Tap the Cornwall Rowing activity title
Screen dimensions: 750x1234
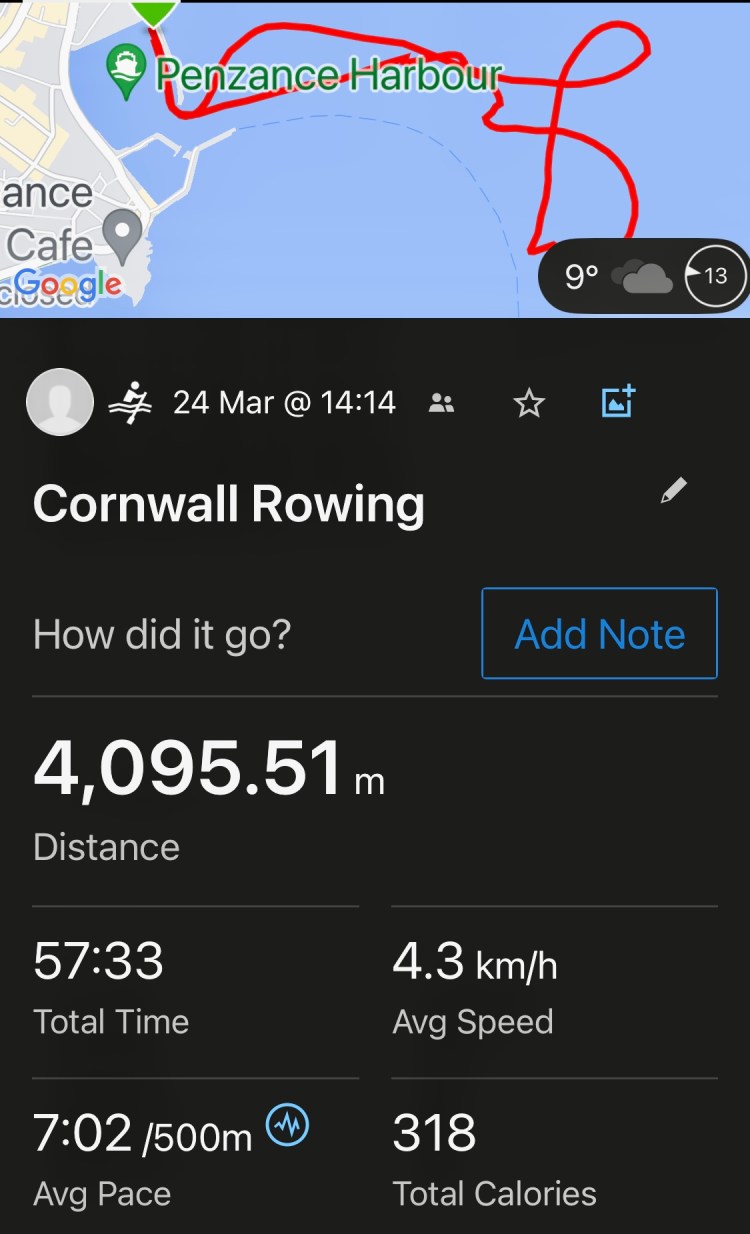[229, 505]
